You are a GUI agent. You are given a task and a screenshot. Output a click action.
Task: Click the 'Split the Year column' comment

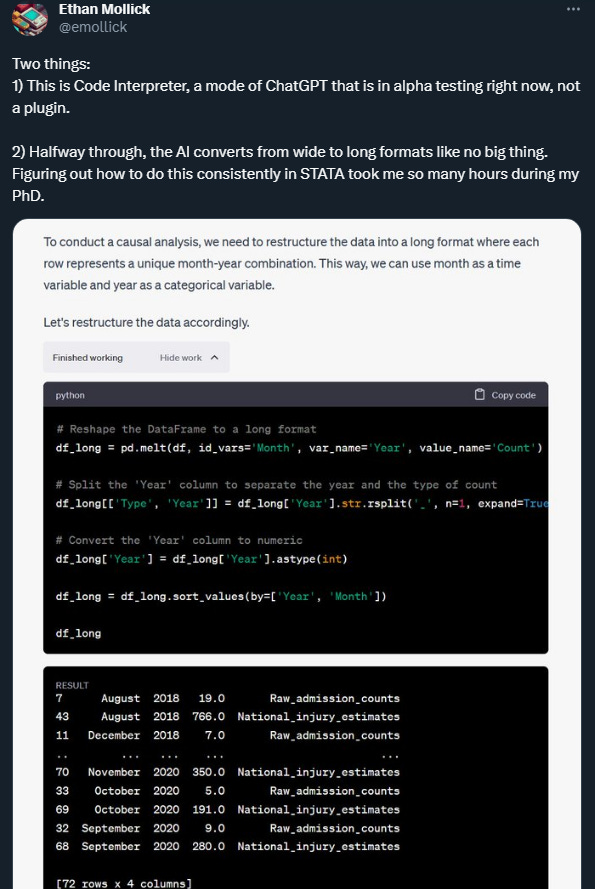[276, 485]
